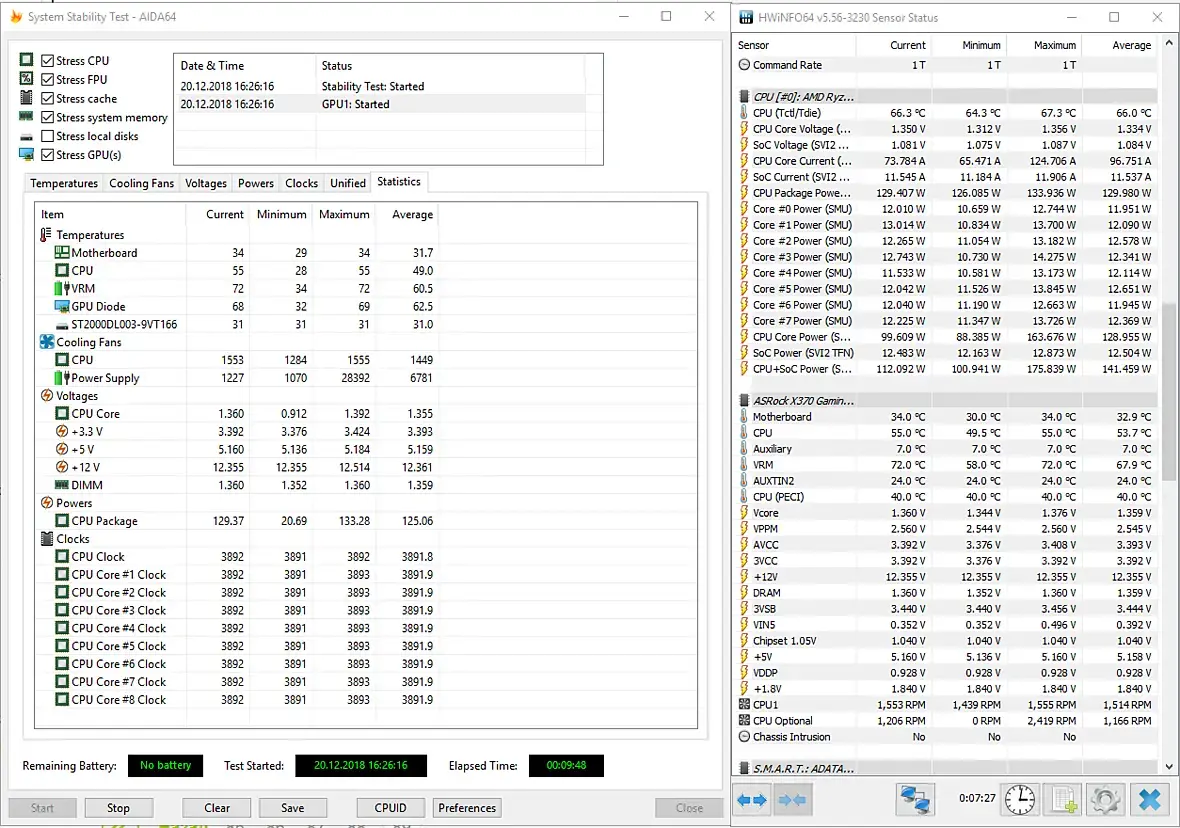Click the Elapsed Time 00:09:48 field

566,766
